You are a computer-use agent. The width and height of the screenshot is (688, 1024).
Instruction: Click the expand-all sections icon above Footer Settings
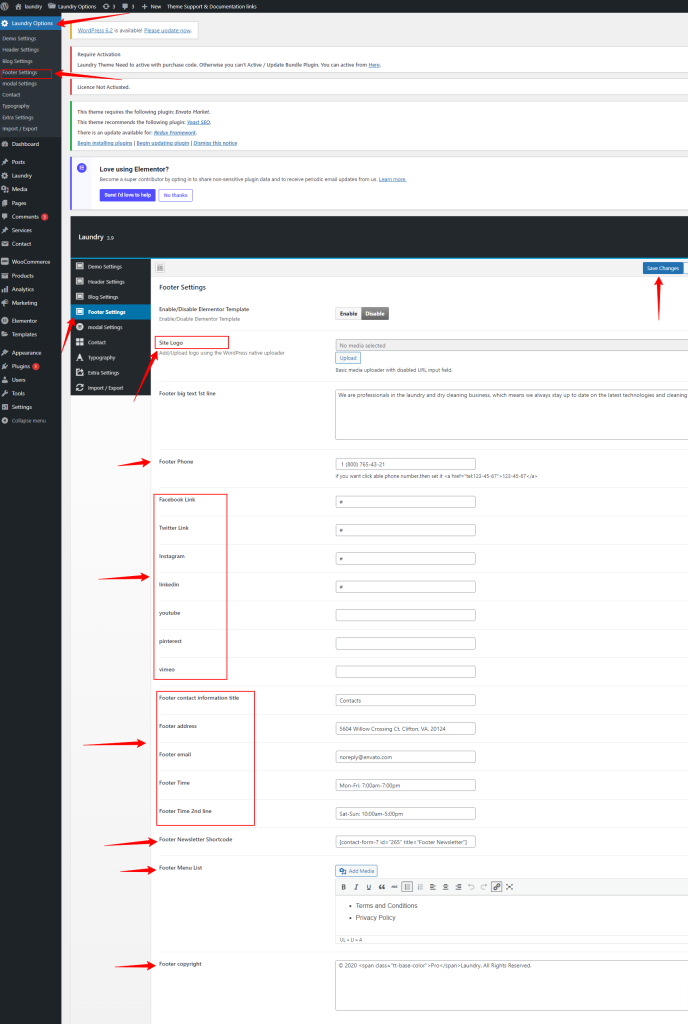tap(160, 268)
